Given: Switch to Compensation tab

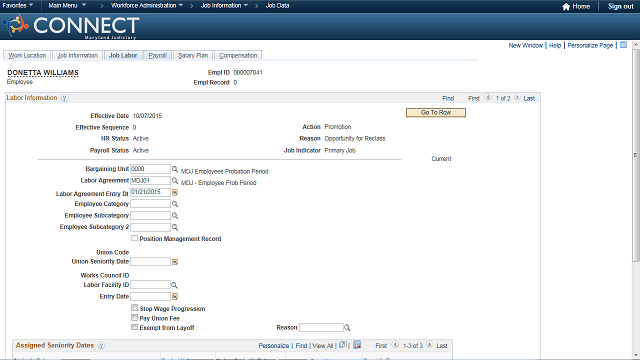Looking at the screenshot, I should 238,56.
